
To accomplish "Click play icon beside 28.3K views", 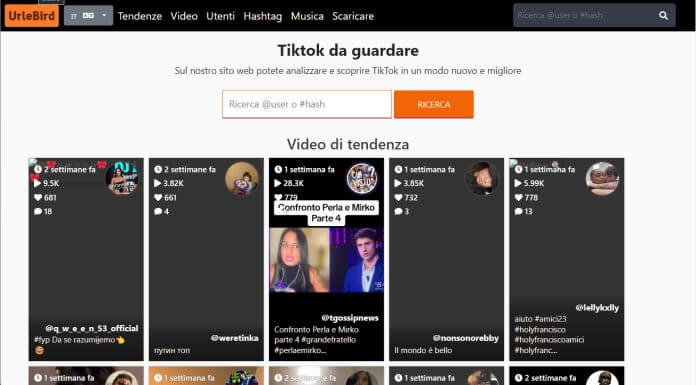I will (278, 183).
